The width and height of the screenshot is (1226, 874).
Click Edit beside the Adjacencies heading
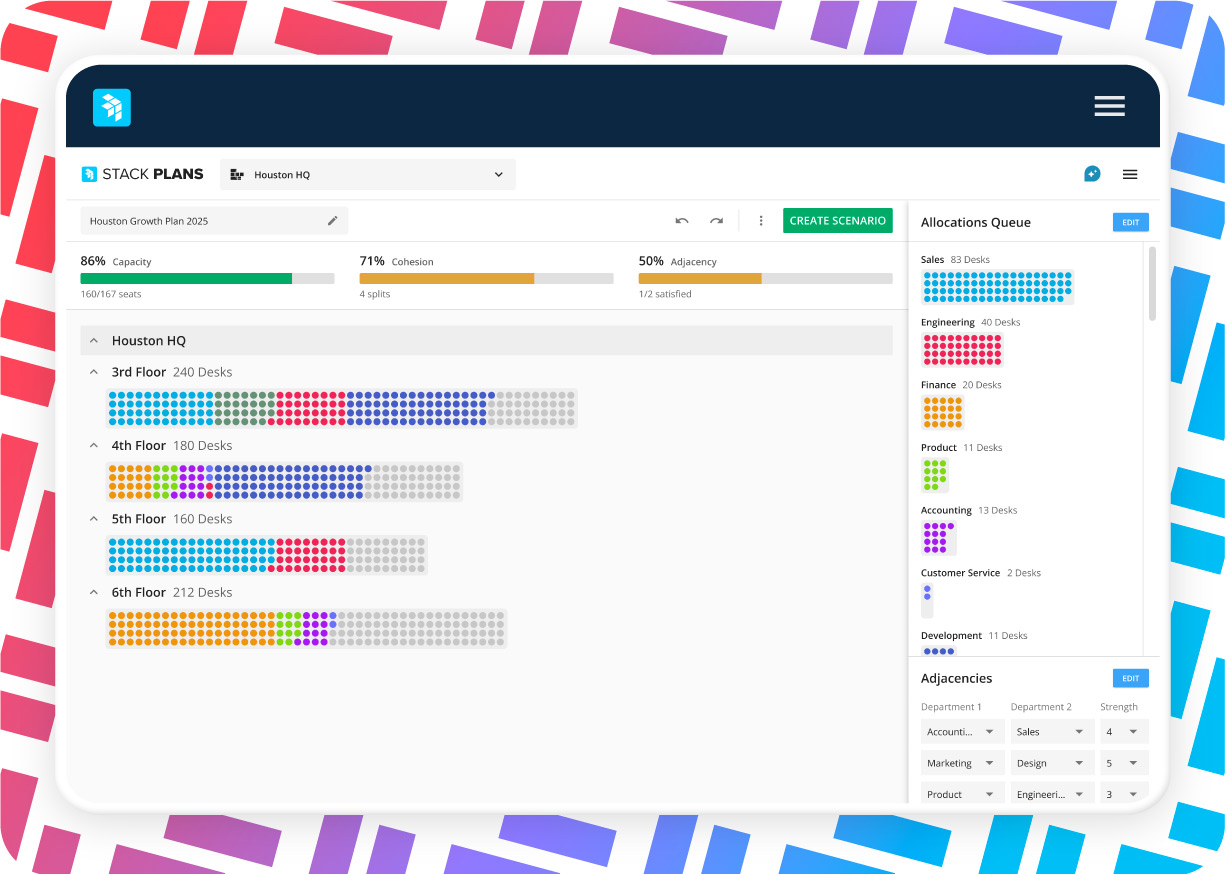[x=1130, y=678]
